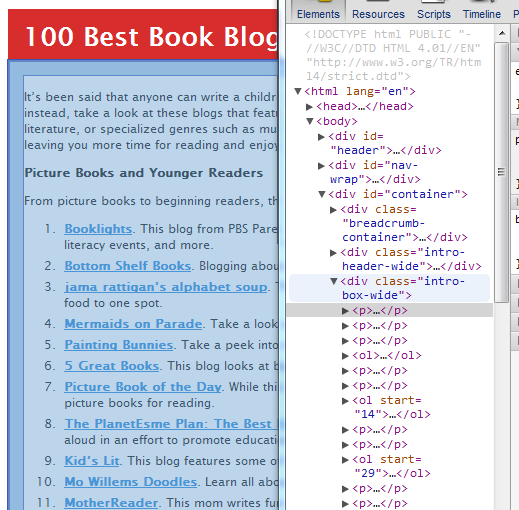Expand the ol start="14" node
Viewport: 519px width, 510px height.
tap(345, 400)
